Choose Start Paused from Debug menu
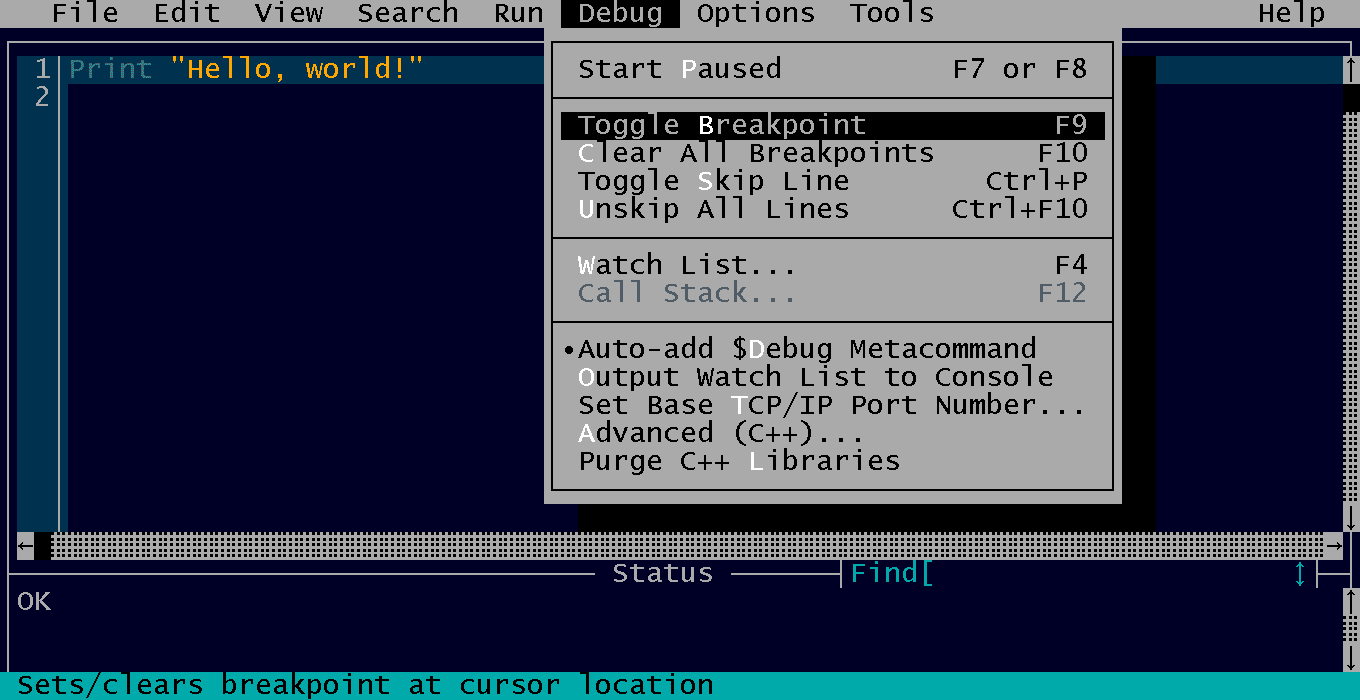Viewport: 1360px width, 700px height. tap(832, 69)
